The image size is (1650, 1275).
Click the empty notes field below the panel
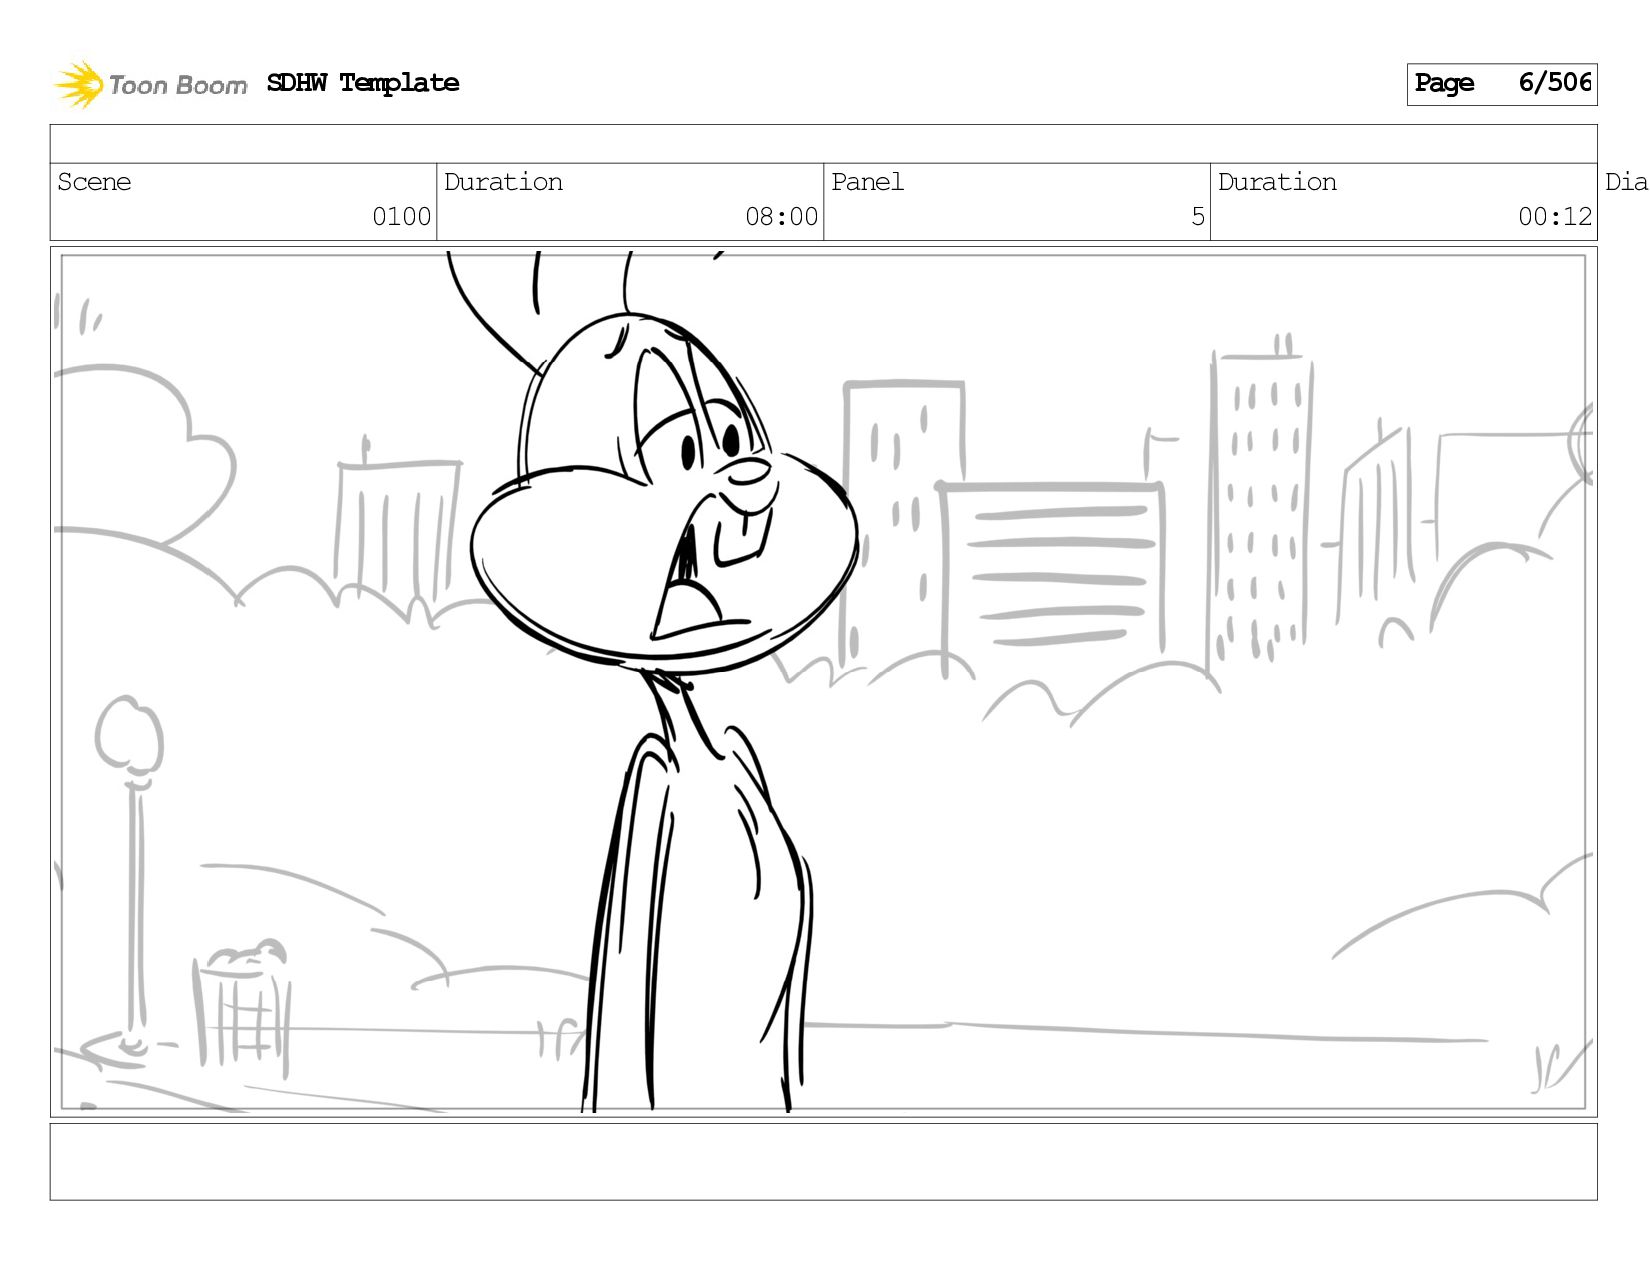(823, 1162)
